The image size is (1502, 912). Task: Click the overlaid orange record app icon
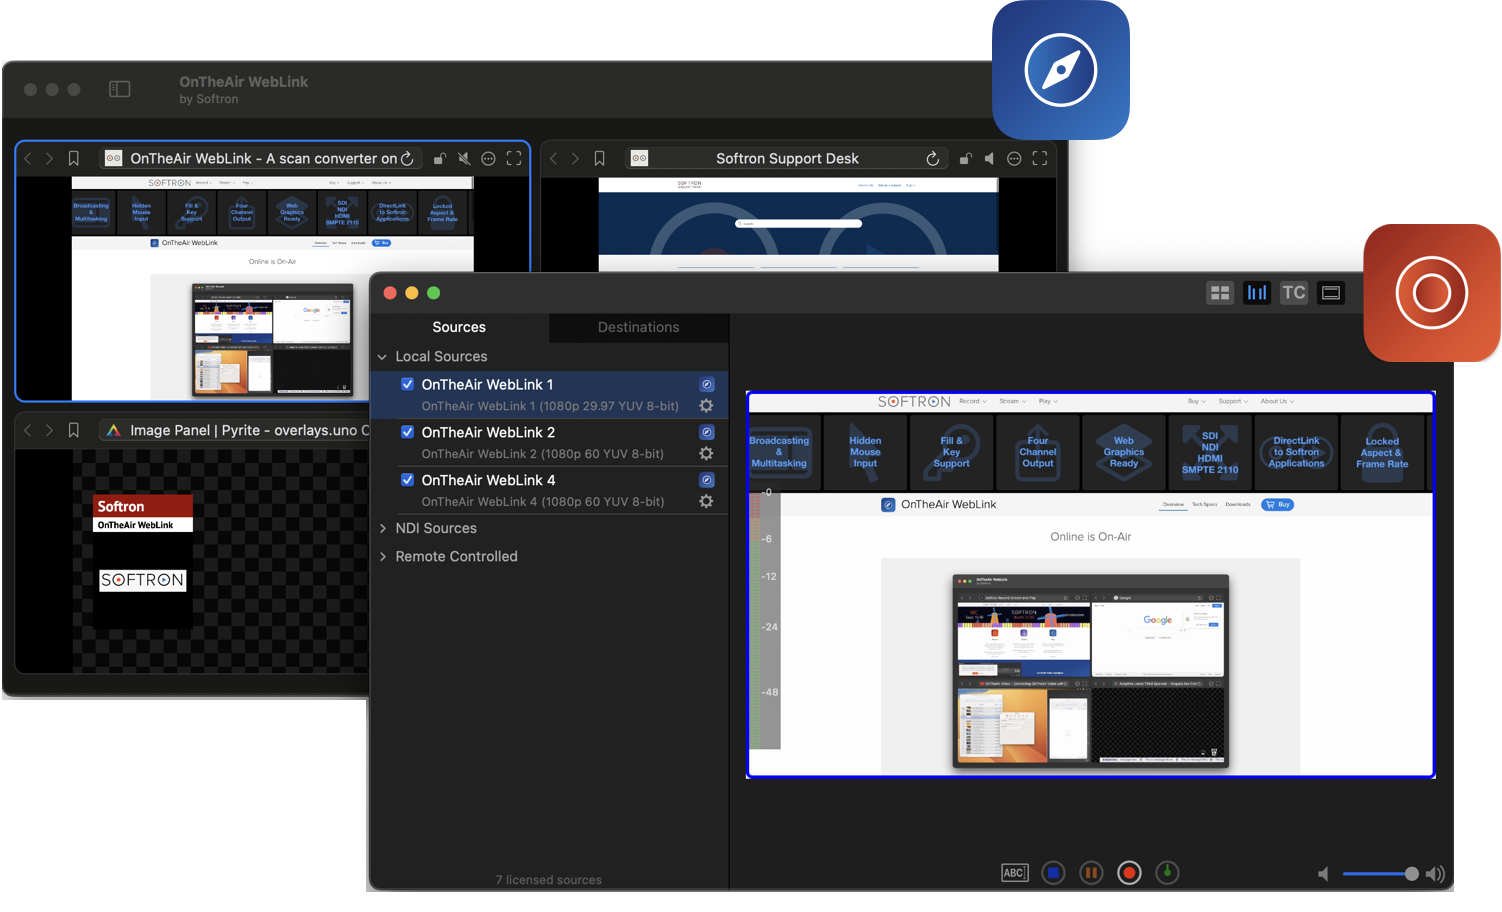[1432, 293]
